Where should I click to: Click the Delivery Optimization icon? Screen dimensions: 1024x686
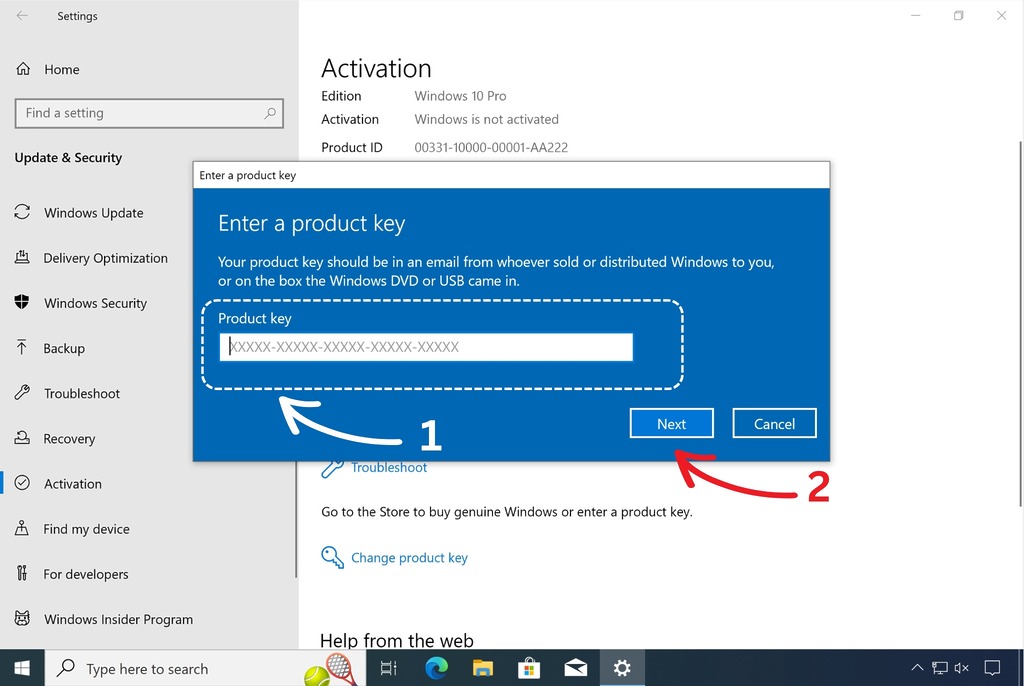(22, 257)
